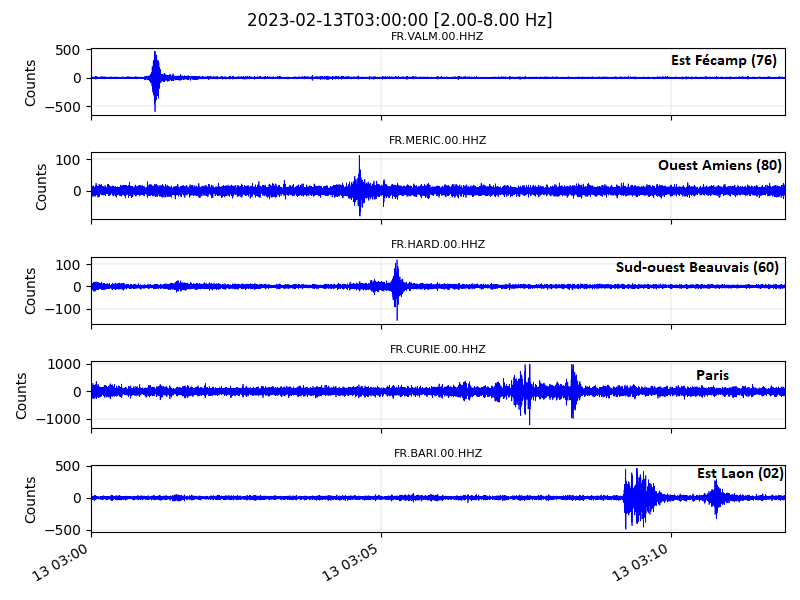This screenshot has height=600, width=800.
Task: Click the smaller second event on BARI trace
Action: [715, 498]
